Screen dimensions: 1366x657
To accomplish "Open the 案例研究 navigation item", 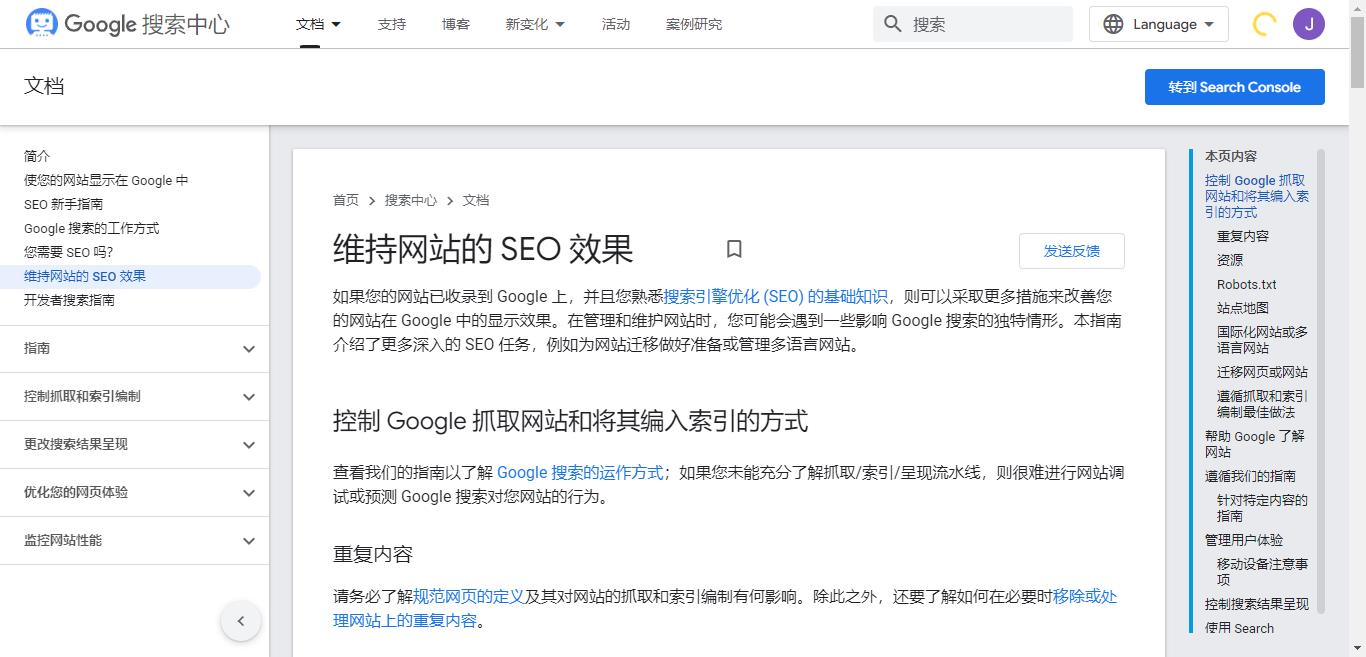I will pyautogui.click(x=693, y=23).
